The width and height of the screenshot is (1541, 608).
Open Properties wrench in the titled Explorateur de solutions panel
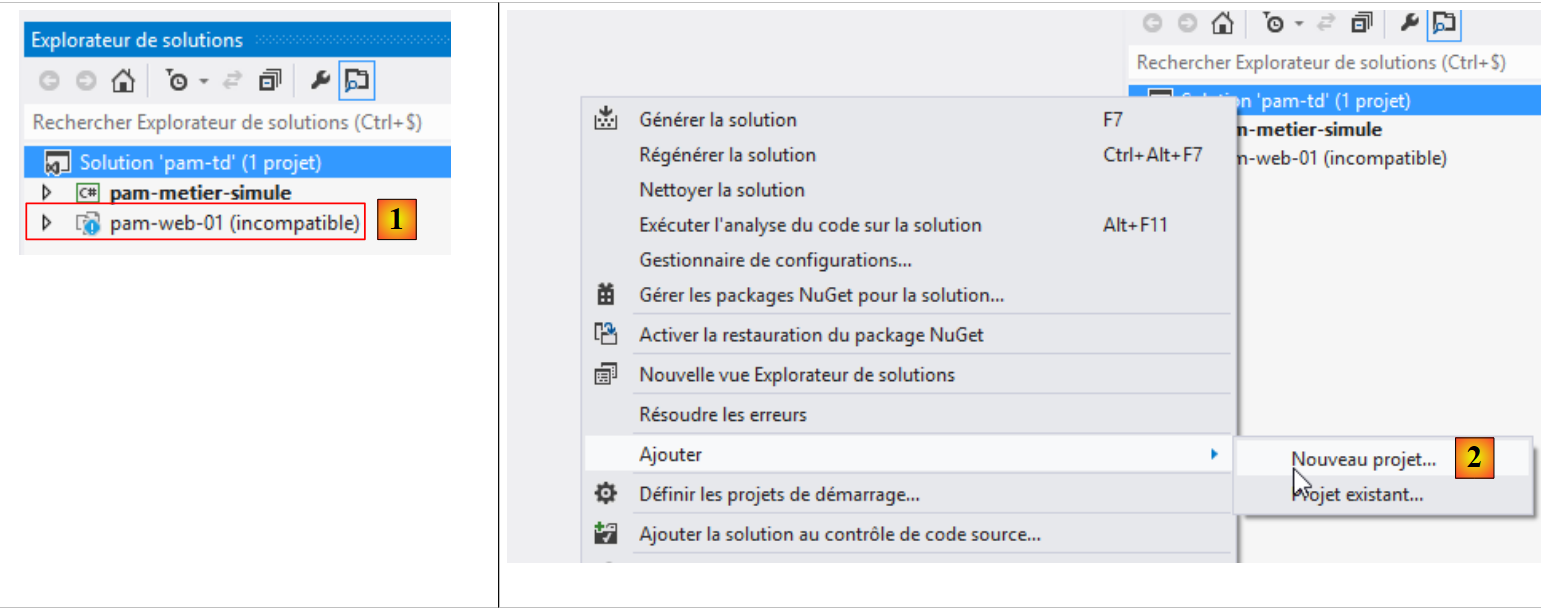[321, 81]
